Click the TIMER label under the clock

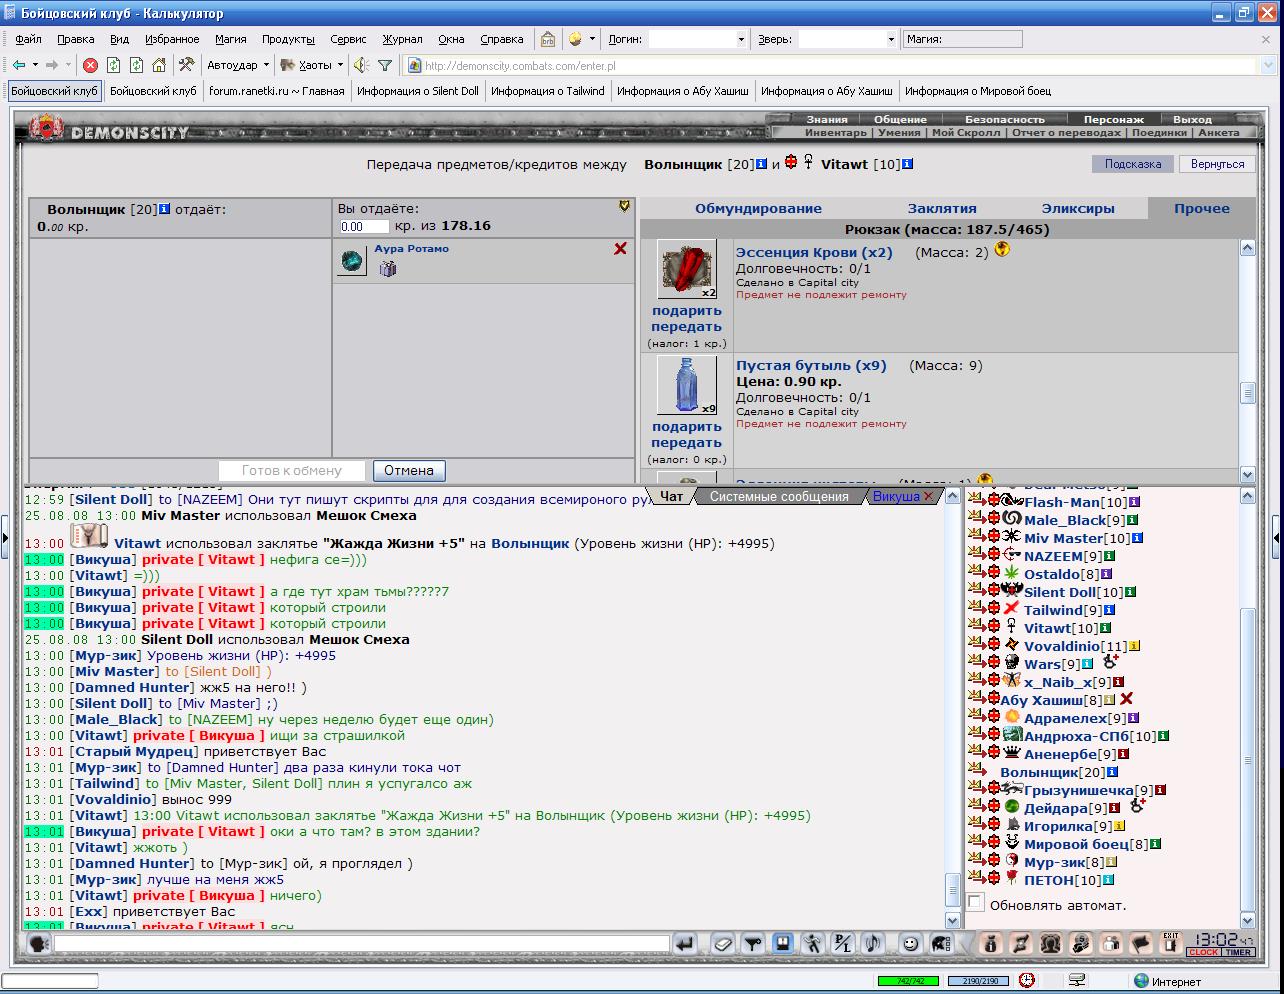[1238, 952]
